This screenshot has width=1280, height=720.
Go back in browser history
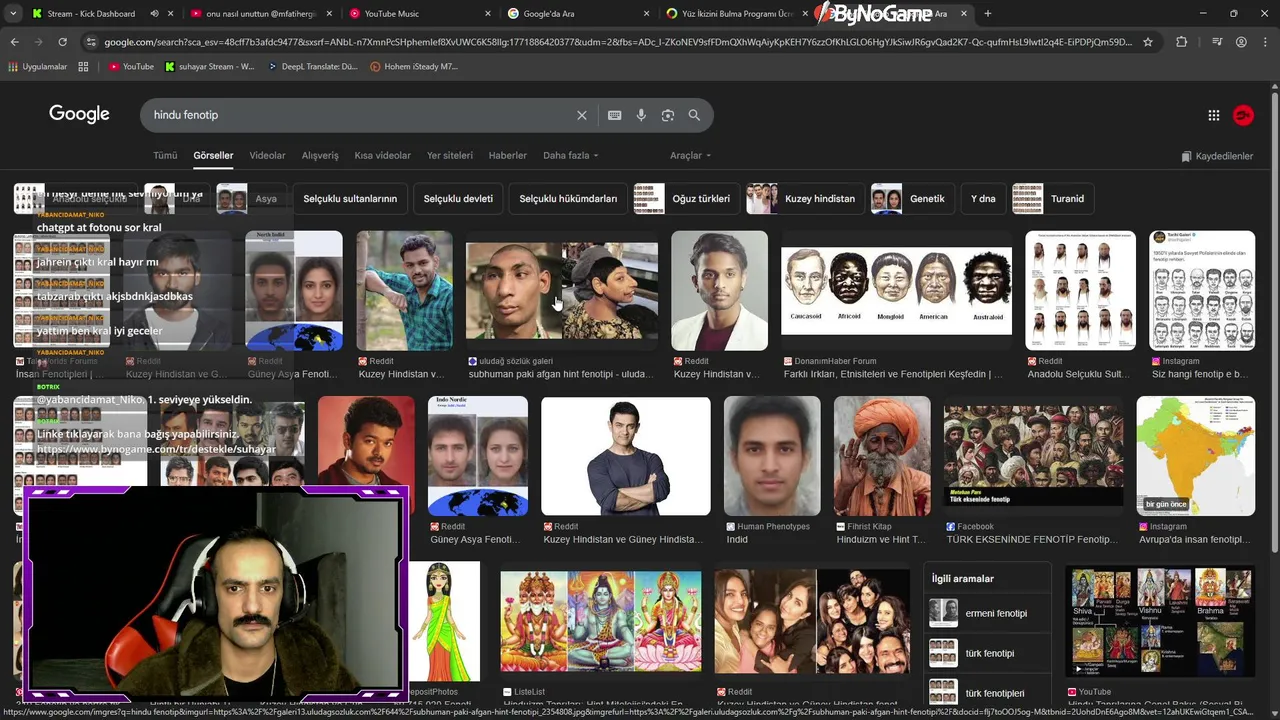14,42
